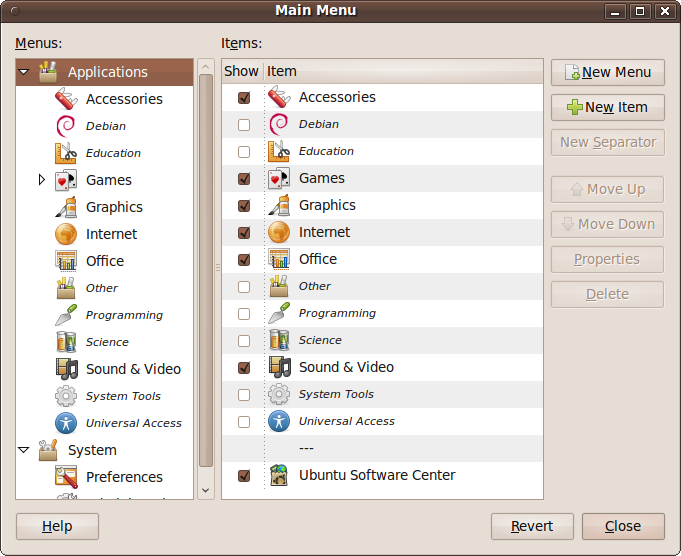The width and height of the screenshot is (681, 556).
Task: Click the System Tools gear icon in Menus tree
Action: click(x=66, y=396)
